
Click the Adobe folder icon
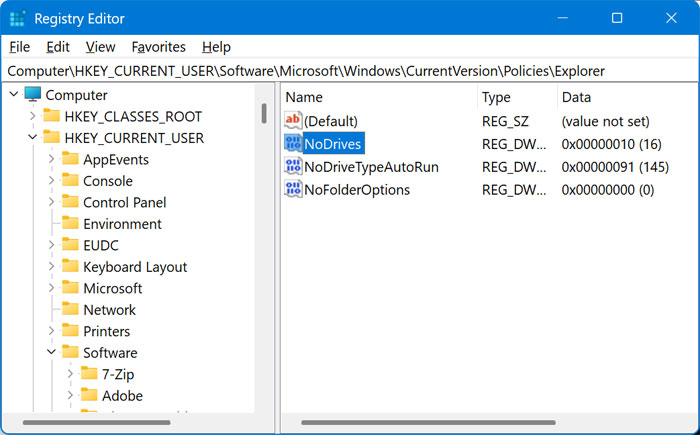click(x=89, y=394)
